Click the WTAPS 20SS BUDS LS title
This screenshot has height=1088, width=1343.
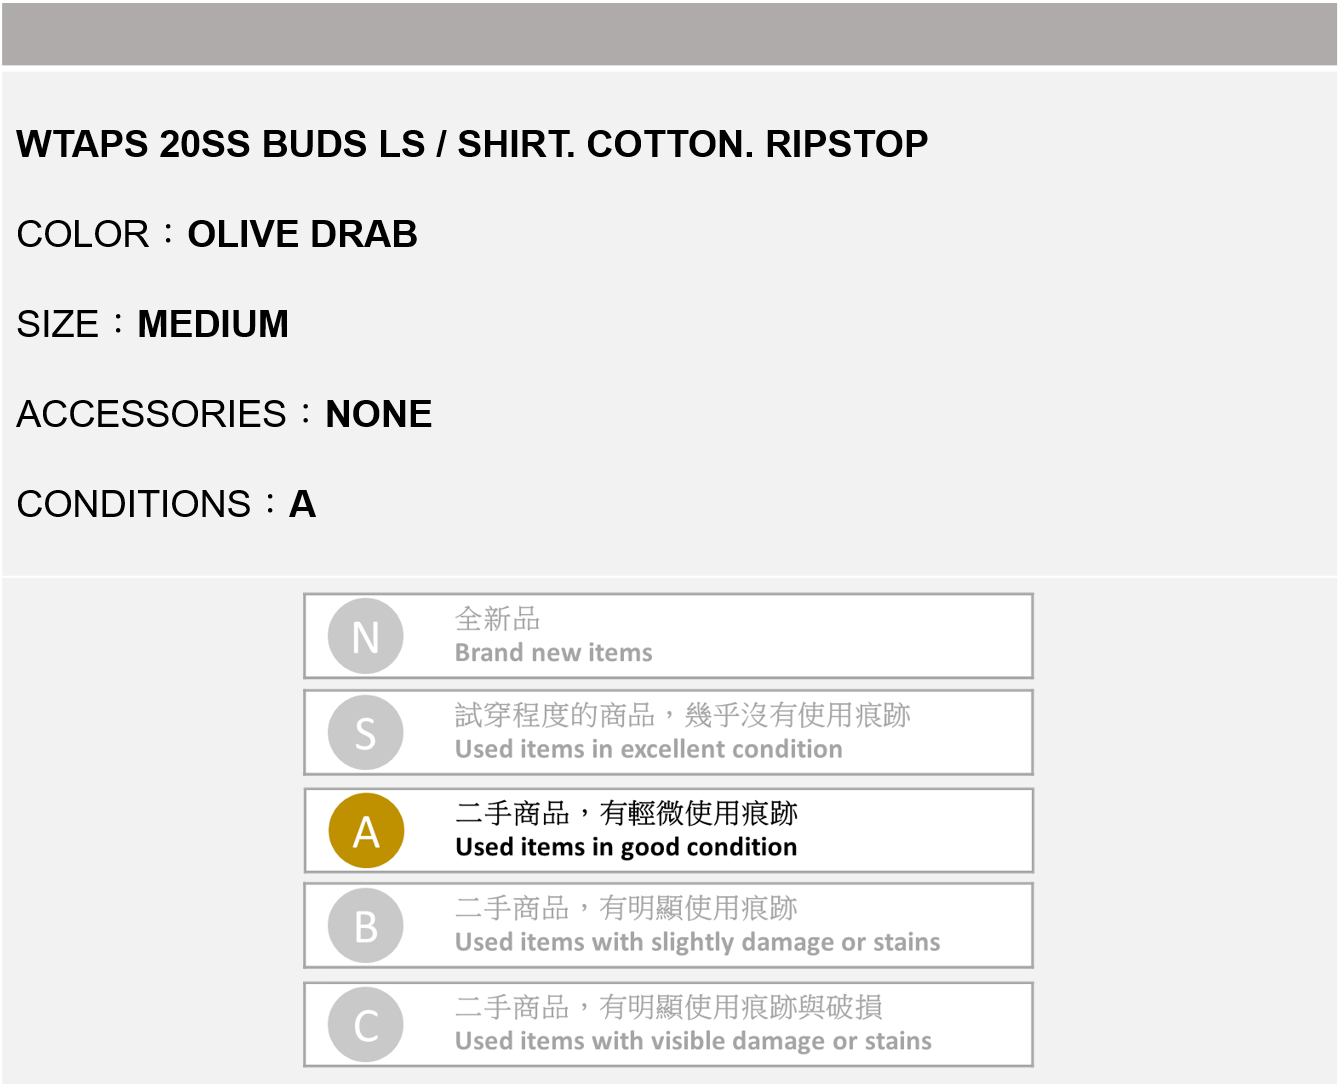coord(472,144)
